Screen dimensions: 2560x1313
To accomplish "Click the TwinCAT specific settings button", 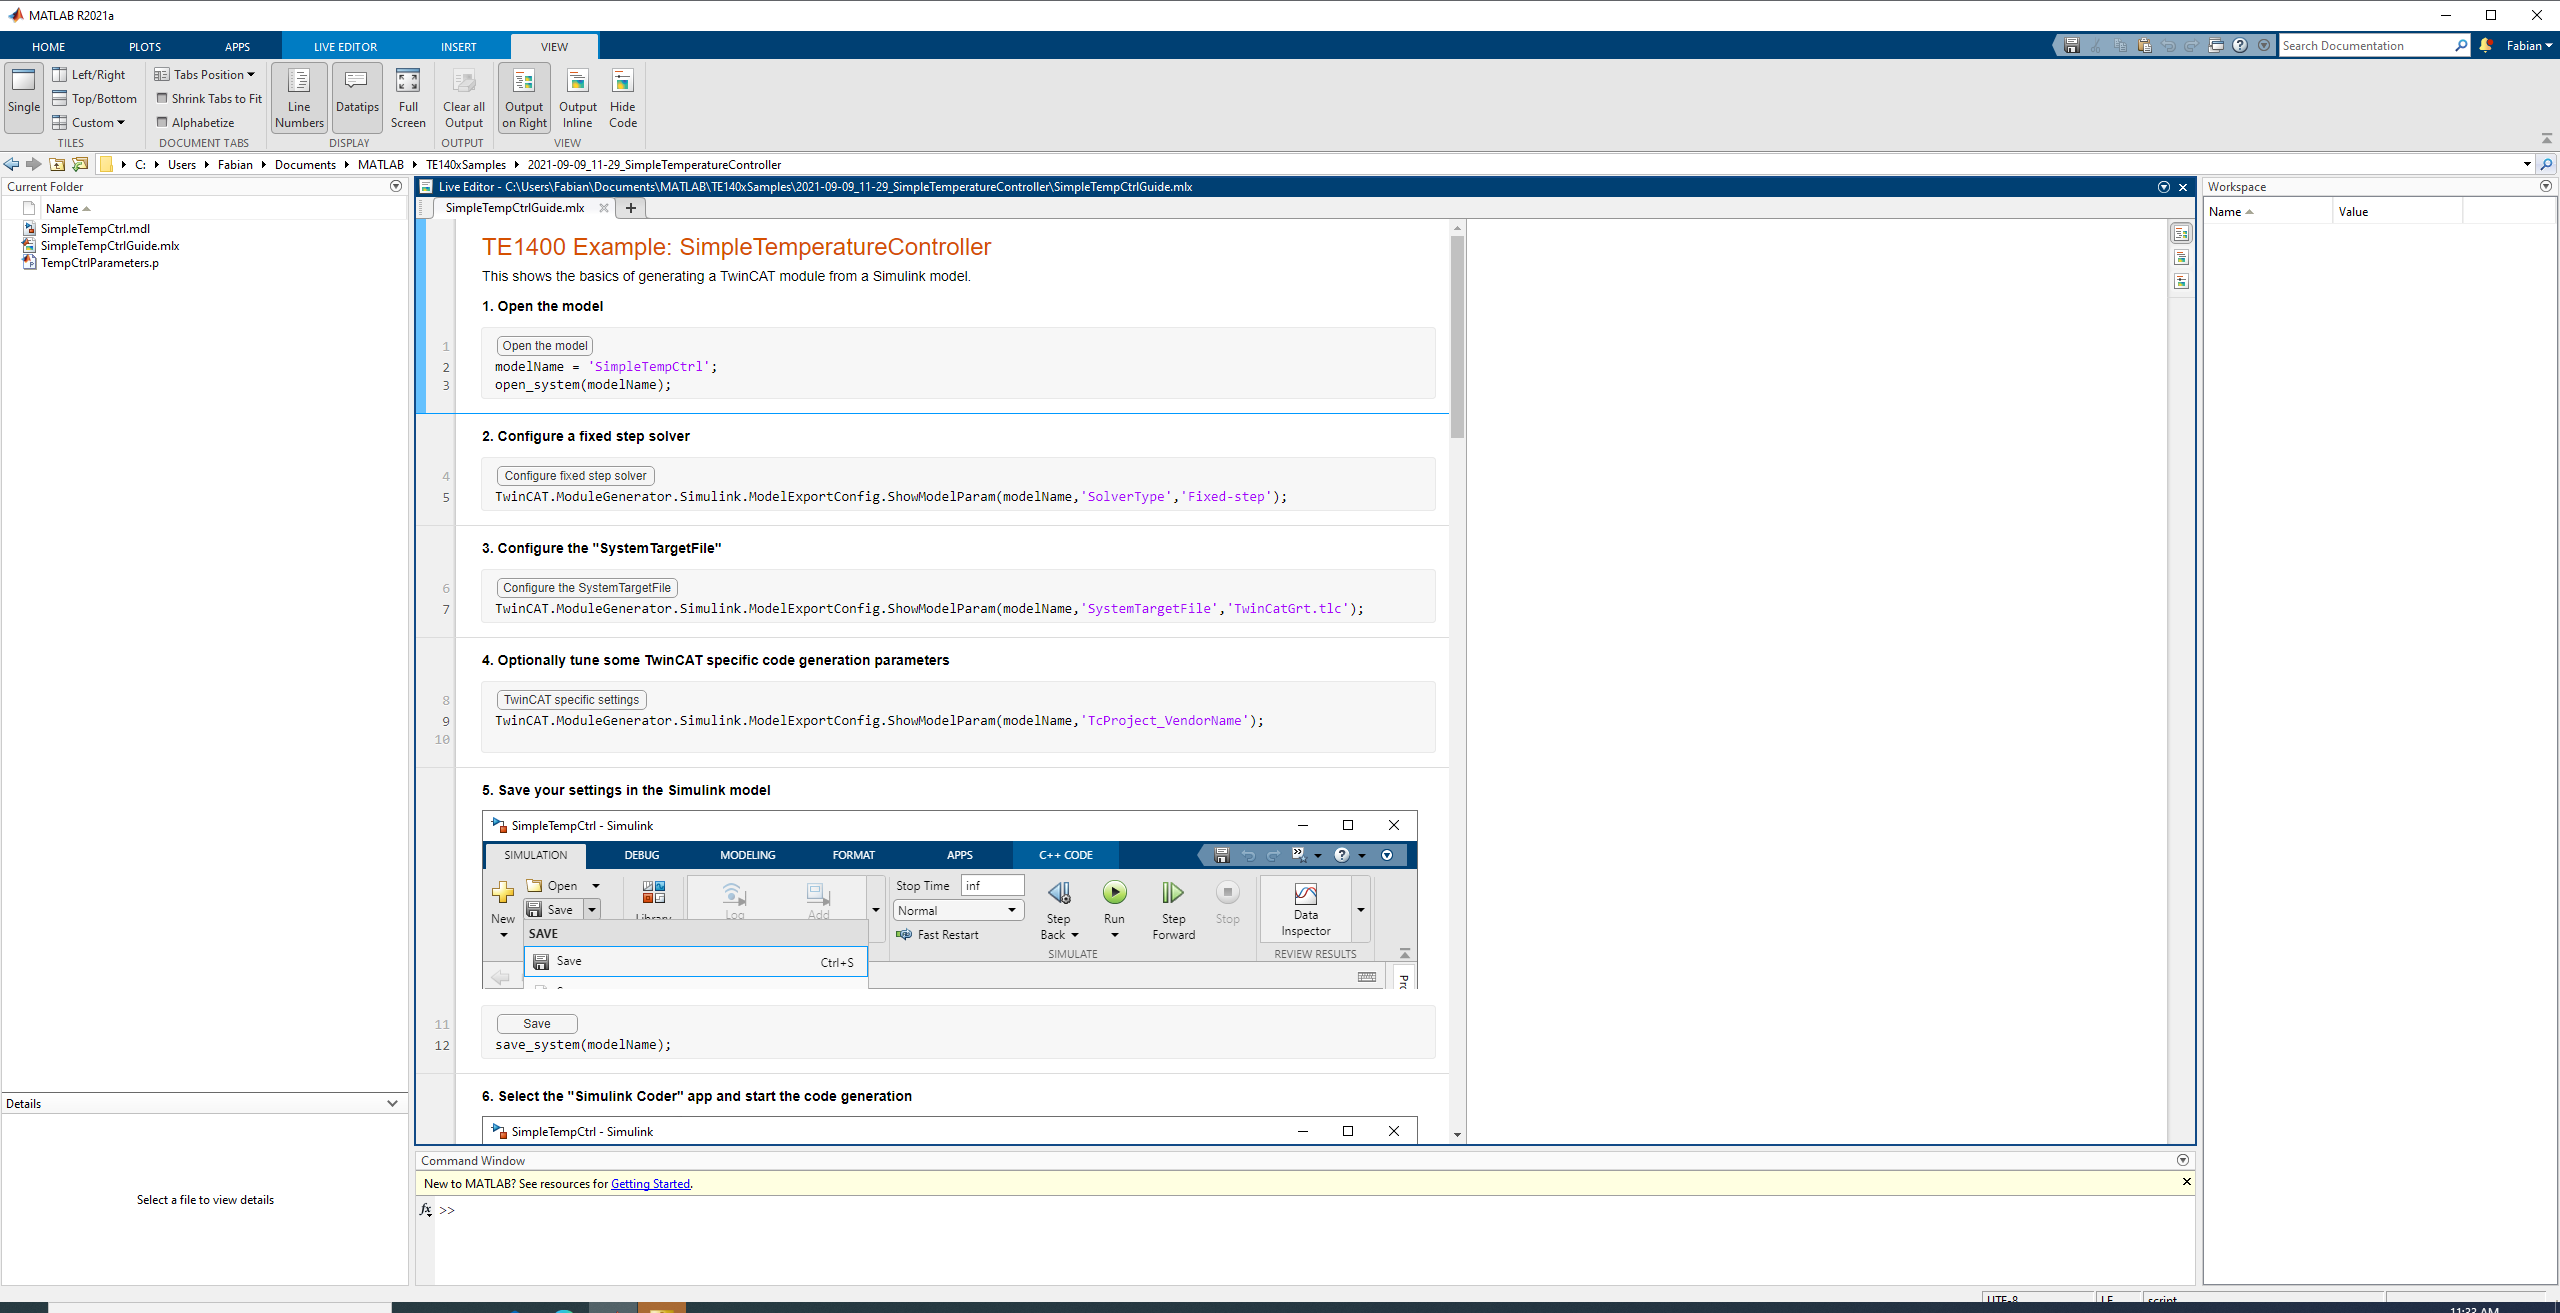I will (x=571, y=700).
